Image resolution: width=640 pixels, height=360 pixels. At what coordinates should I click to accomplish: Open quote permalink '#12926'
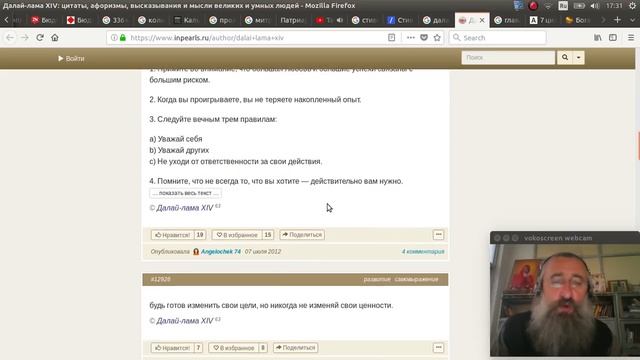point(160,279)
